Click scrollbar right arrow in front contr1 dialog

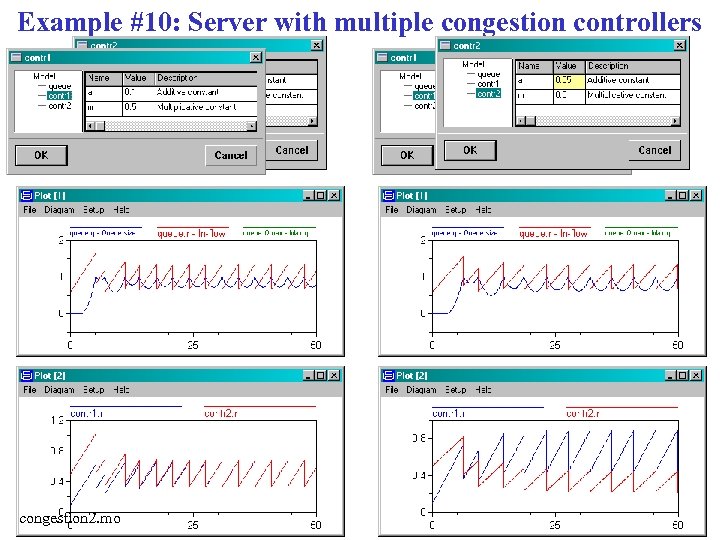pos(252,126)
